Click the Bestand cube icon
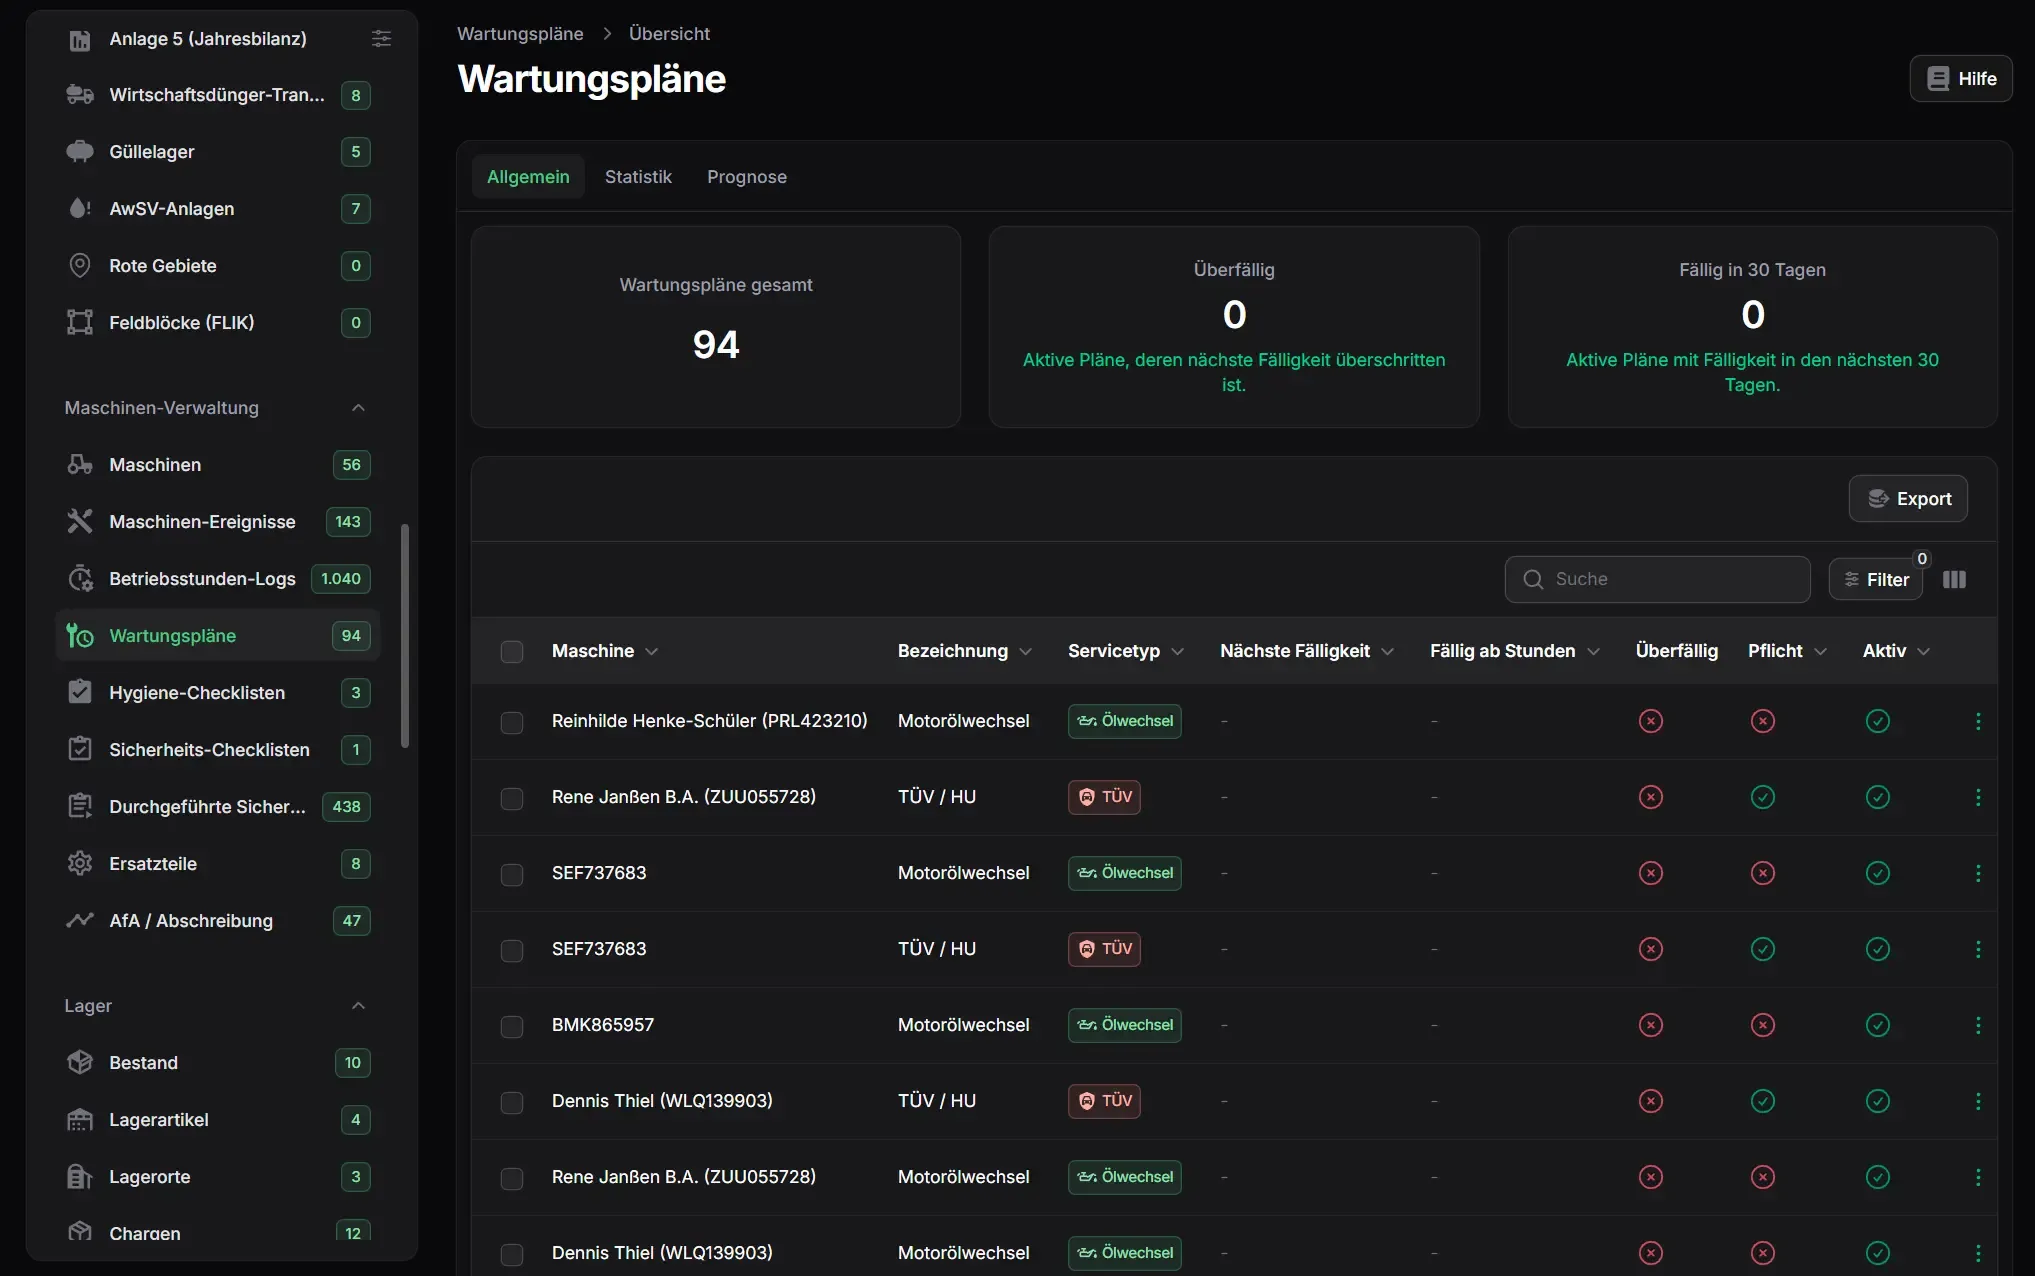Screen dimensions: 2035x1276 pos(80,1063)
